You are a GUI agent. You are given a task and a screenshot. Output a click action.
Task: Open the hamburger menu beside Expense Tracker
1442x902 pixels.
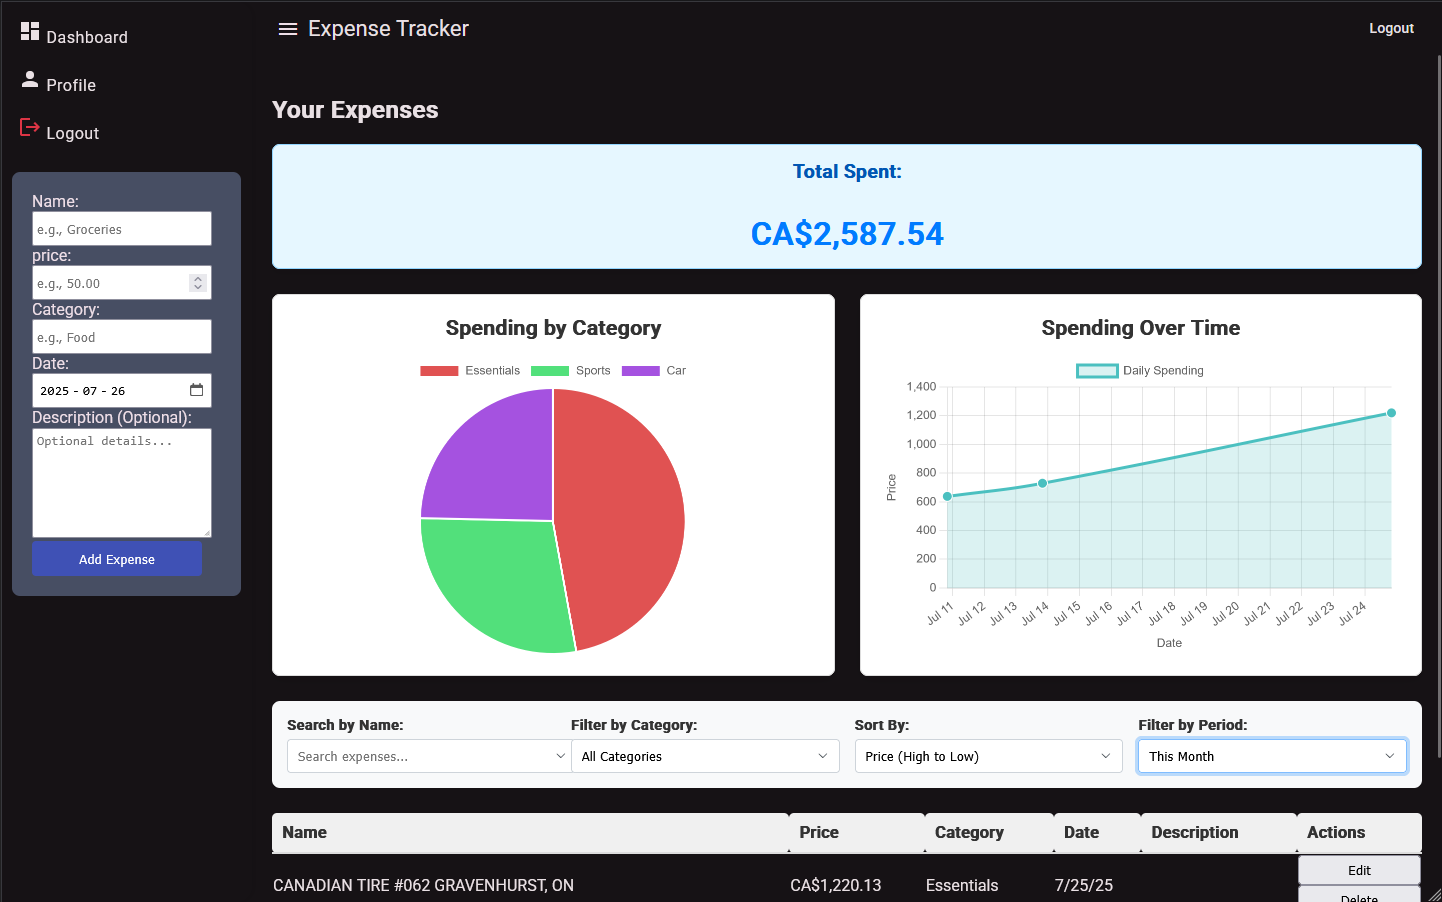[x=288, y=29]
